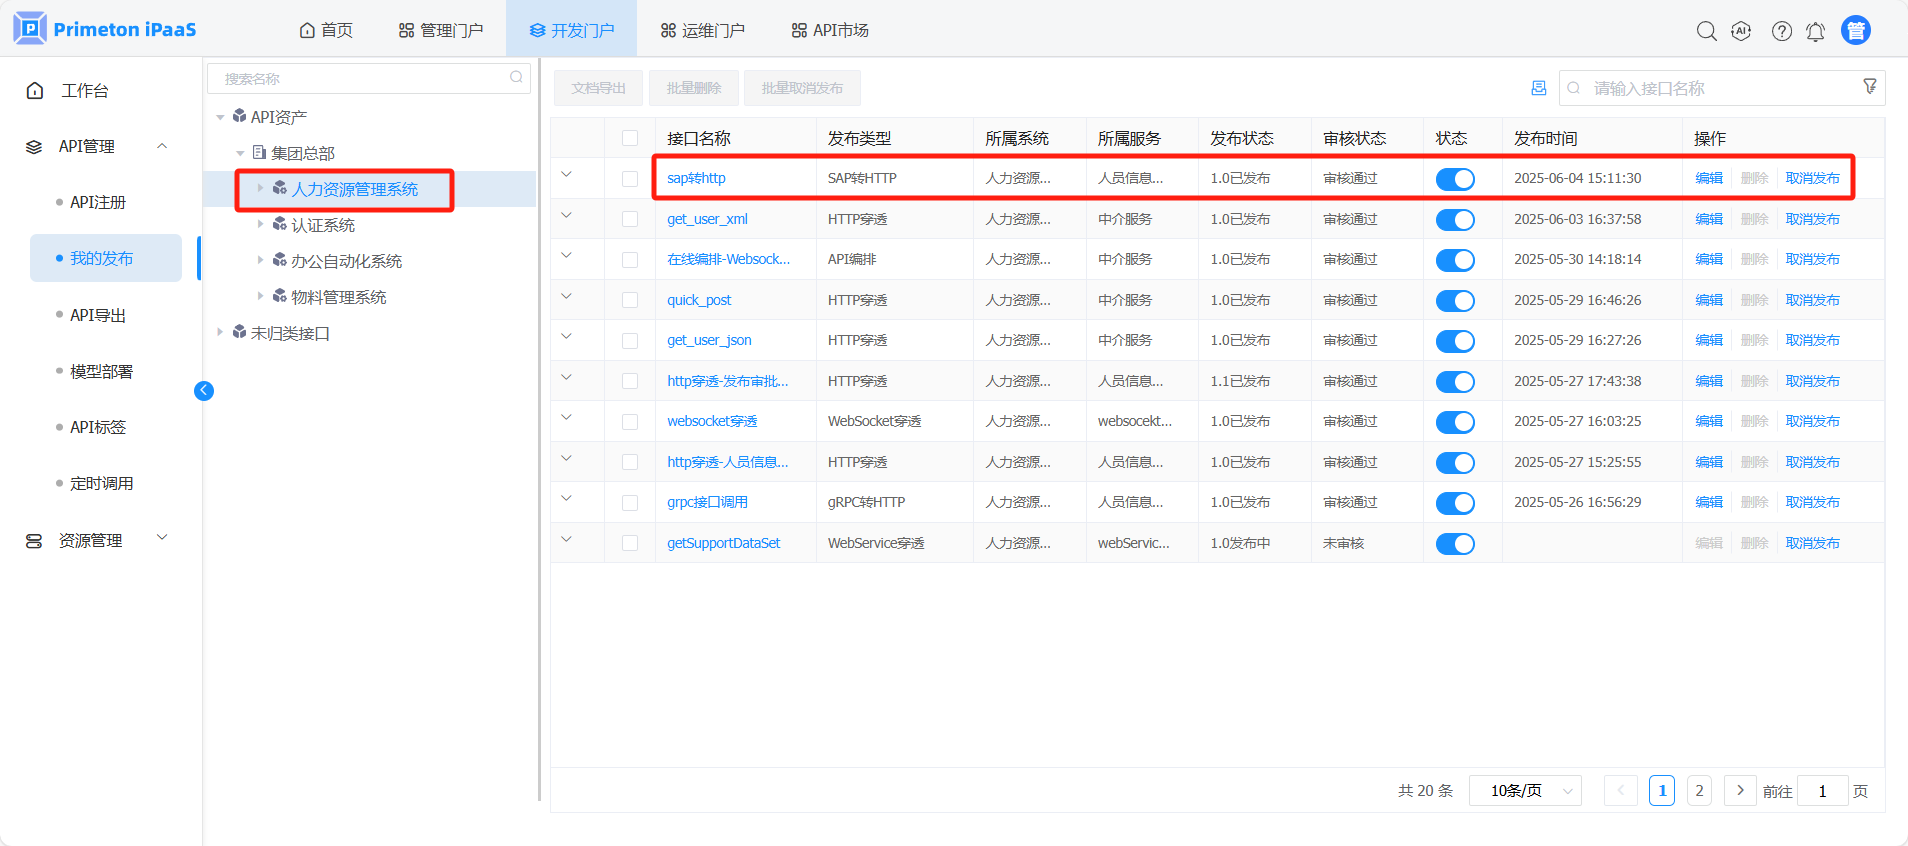Click the filter funnel icon
The height and width of the screenshot is (846, 1908).
click(1869, 87)
